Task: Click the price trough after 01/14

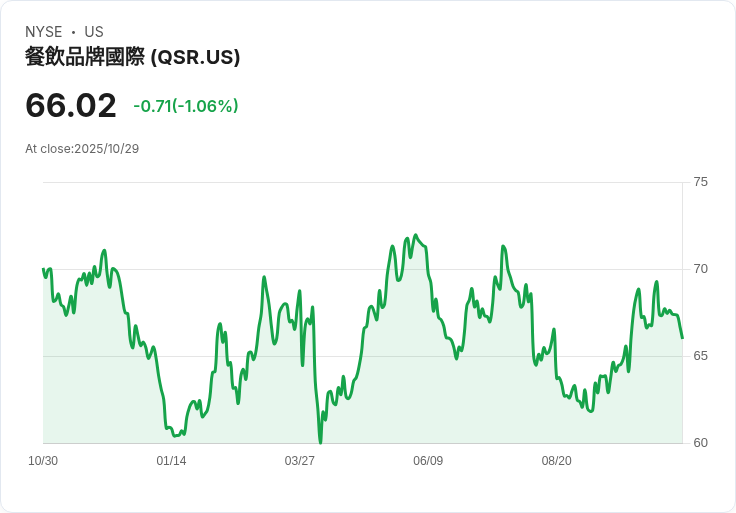Action: [176, 436]
